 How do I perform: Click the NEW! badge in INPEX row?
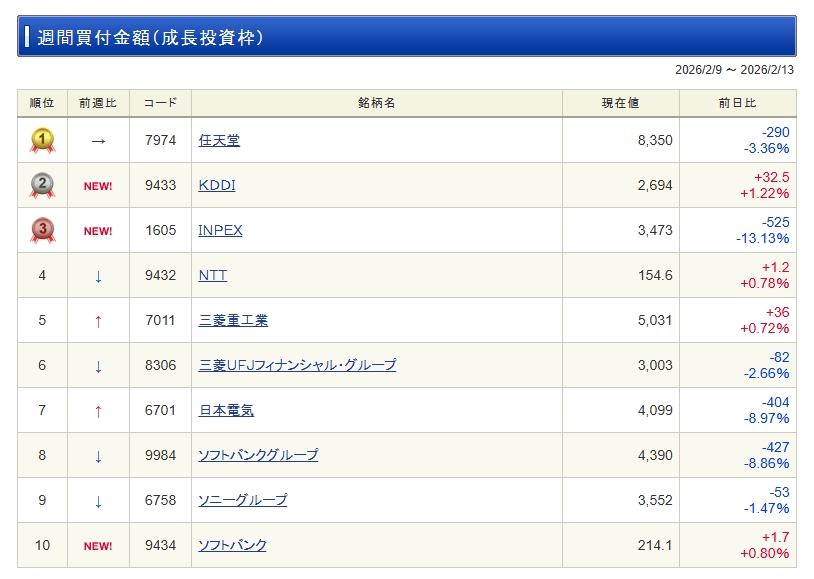pyautogui.click(x=98, y=231)
